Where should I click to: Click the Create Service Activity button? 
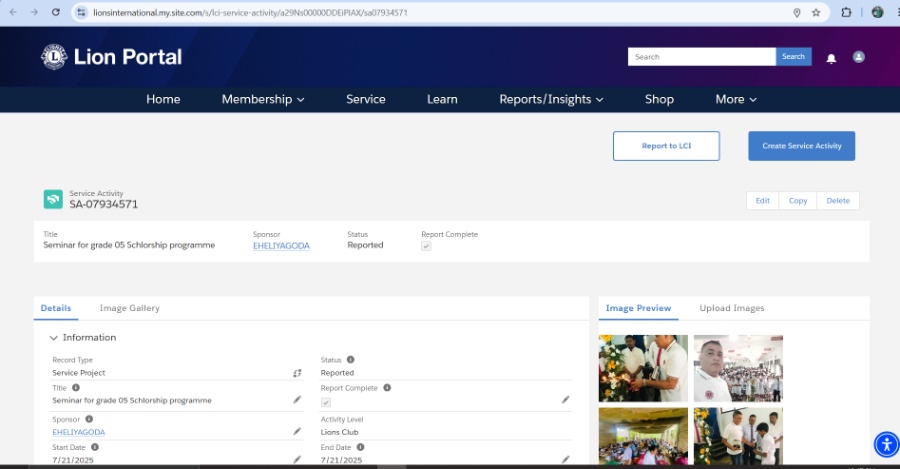[x=801, y=146]
